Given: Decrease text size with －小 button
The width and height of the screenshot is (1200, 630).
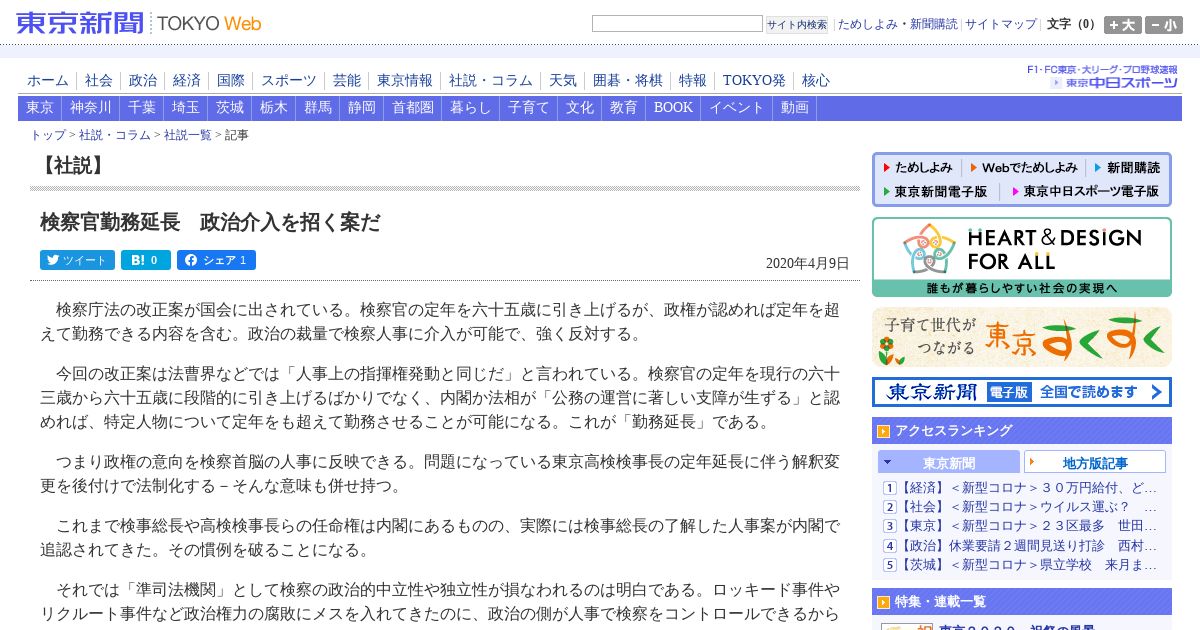Looking at the screenshot, I should (x=1164, y=25).
